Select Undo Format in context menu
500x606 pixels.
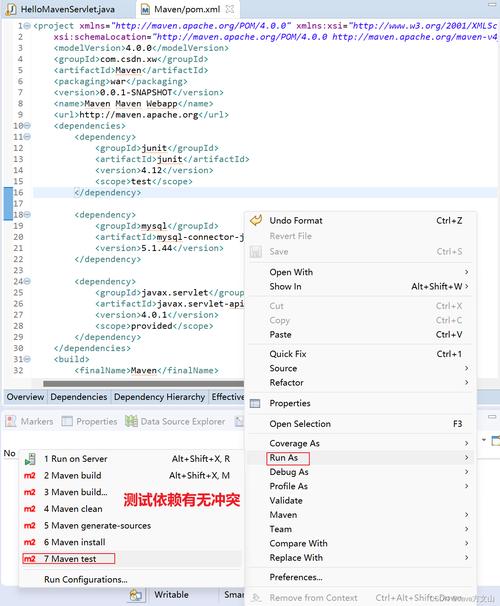click(x=360, y=221)
